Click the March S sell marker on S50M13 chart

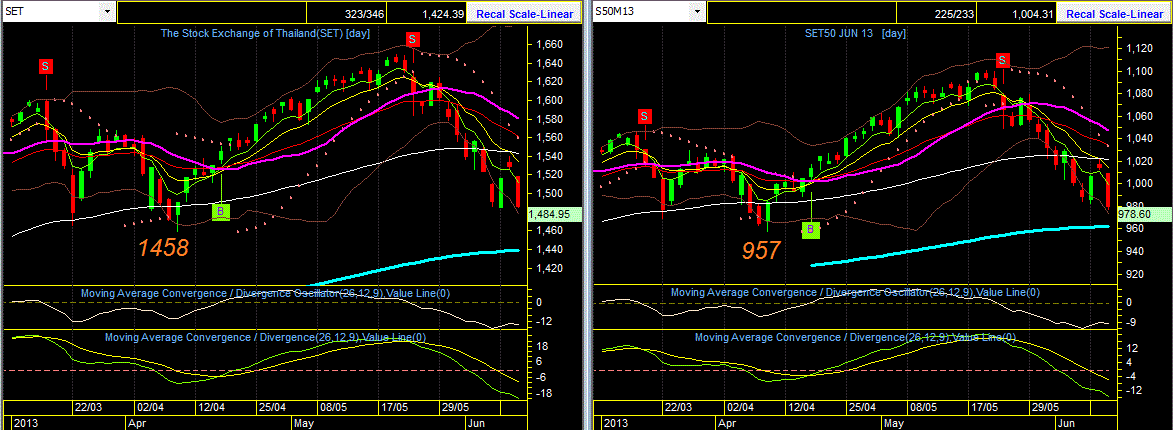point(644,116)
